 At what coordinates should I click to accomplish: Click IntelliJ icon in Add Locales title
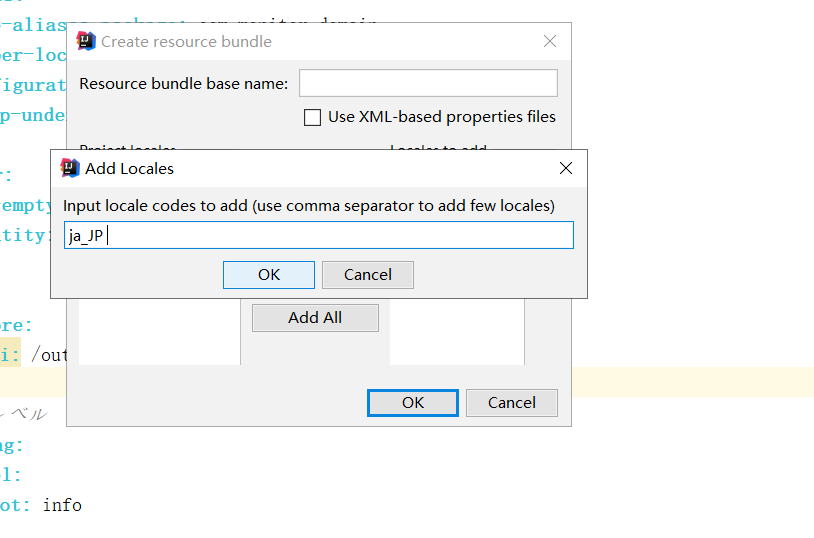(x=70, y=168)
